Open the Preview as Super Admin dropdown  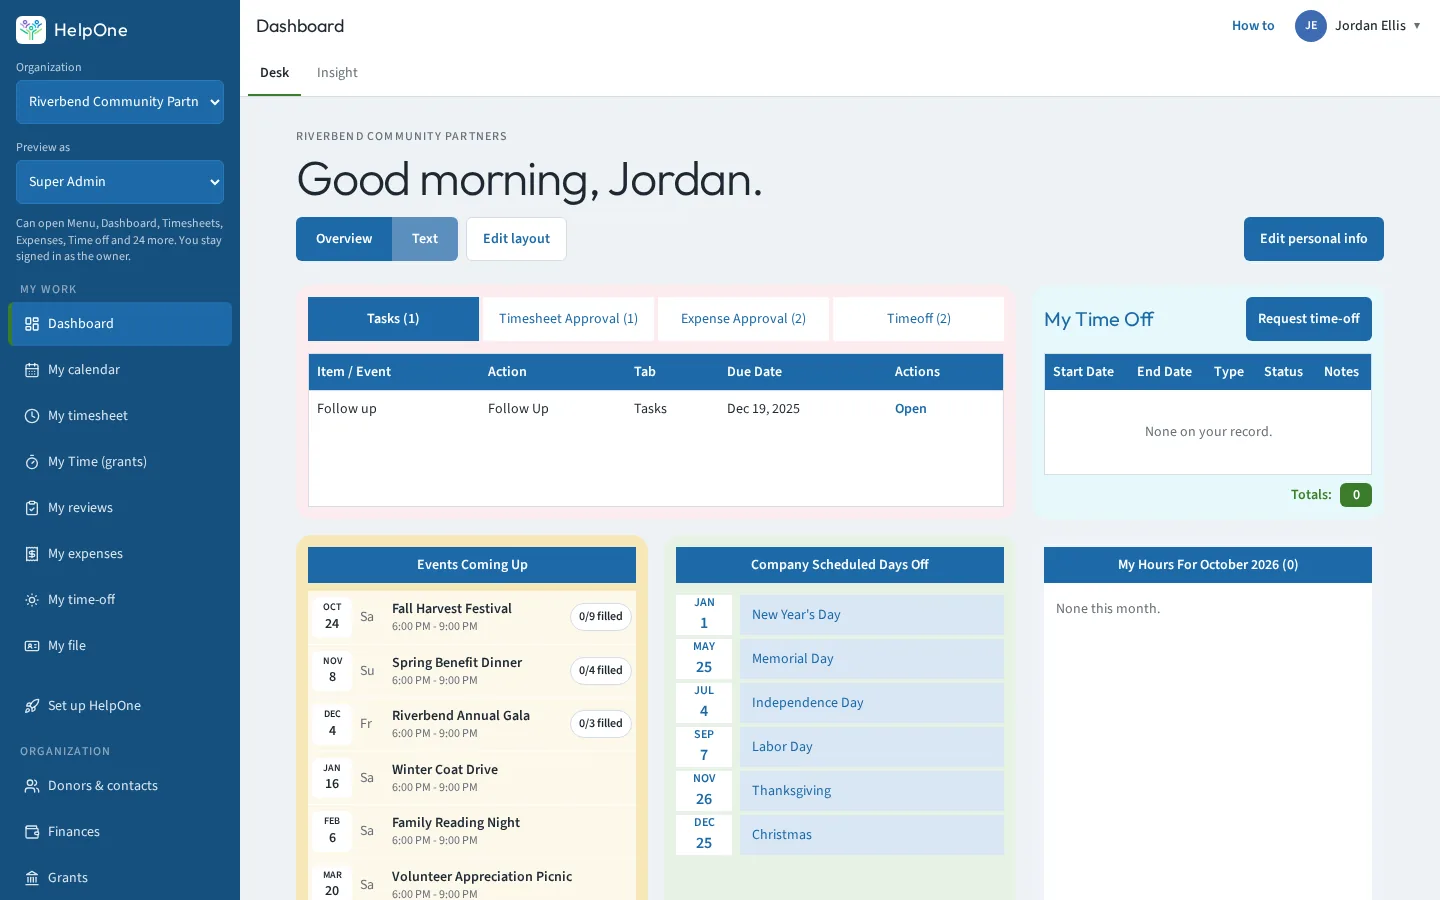point(120,182)
